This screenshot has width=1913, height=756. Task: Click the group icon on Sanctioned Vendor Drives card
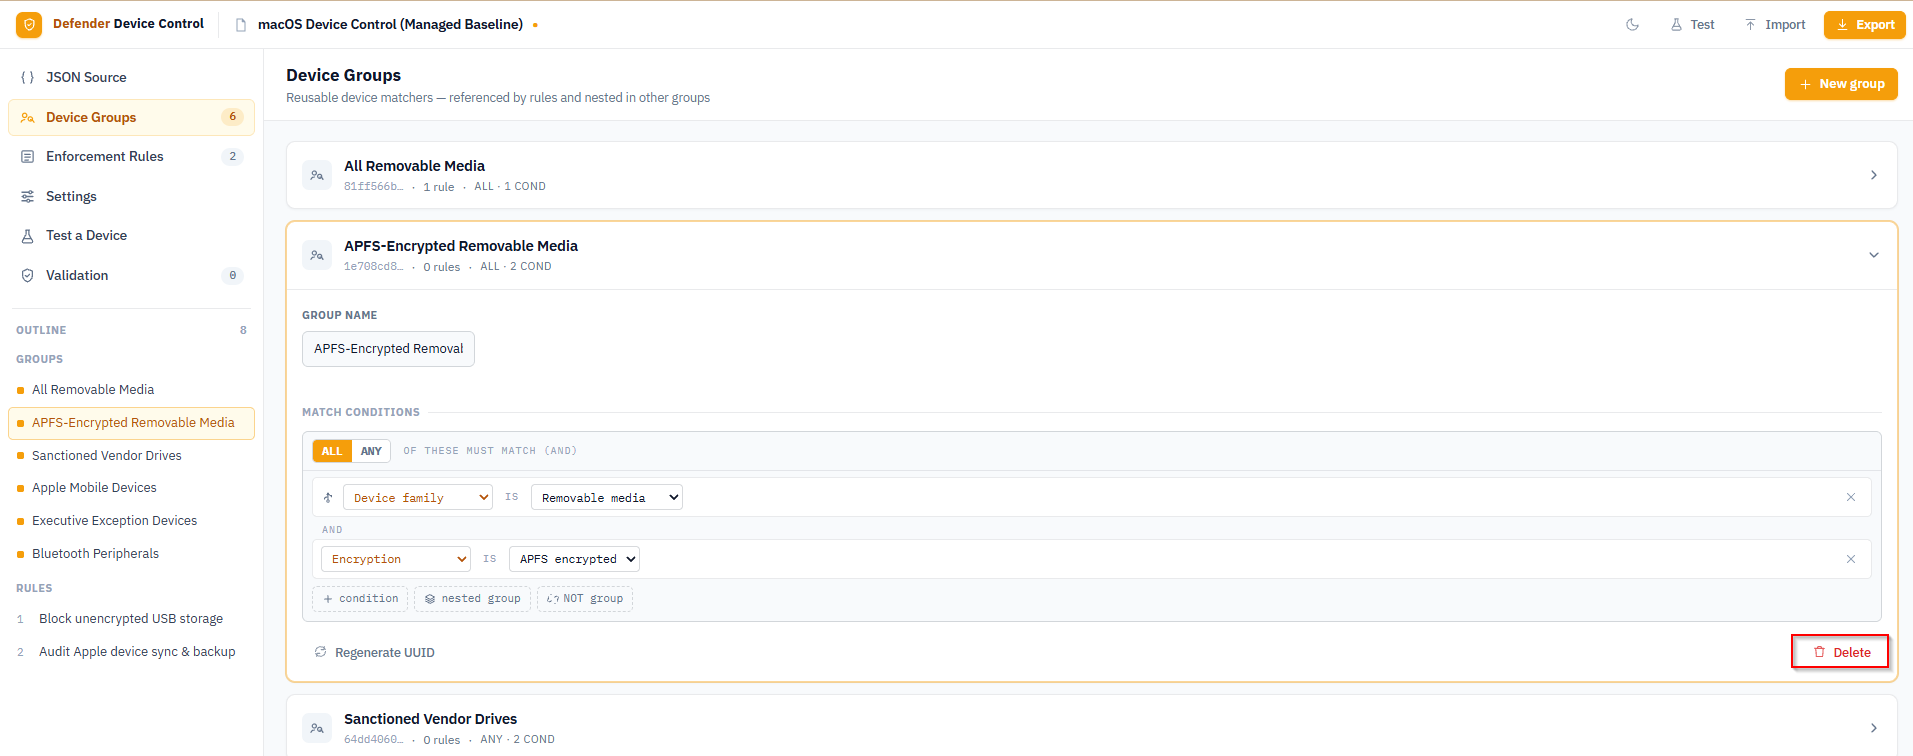[317, 728]
